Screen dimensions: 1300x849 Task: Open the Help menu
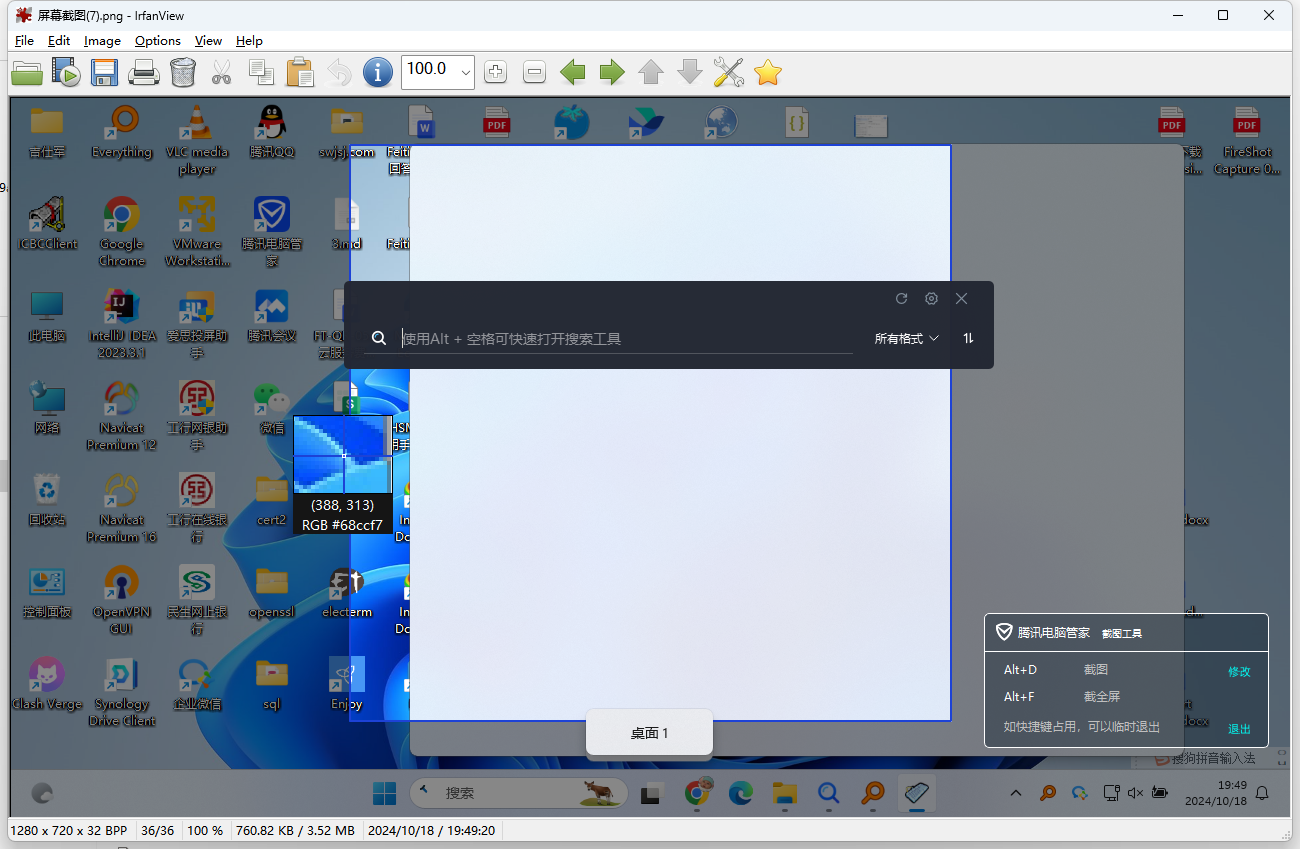pos(249,41)
